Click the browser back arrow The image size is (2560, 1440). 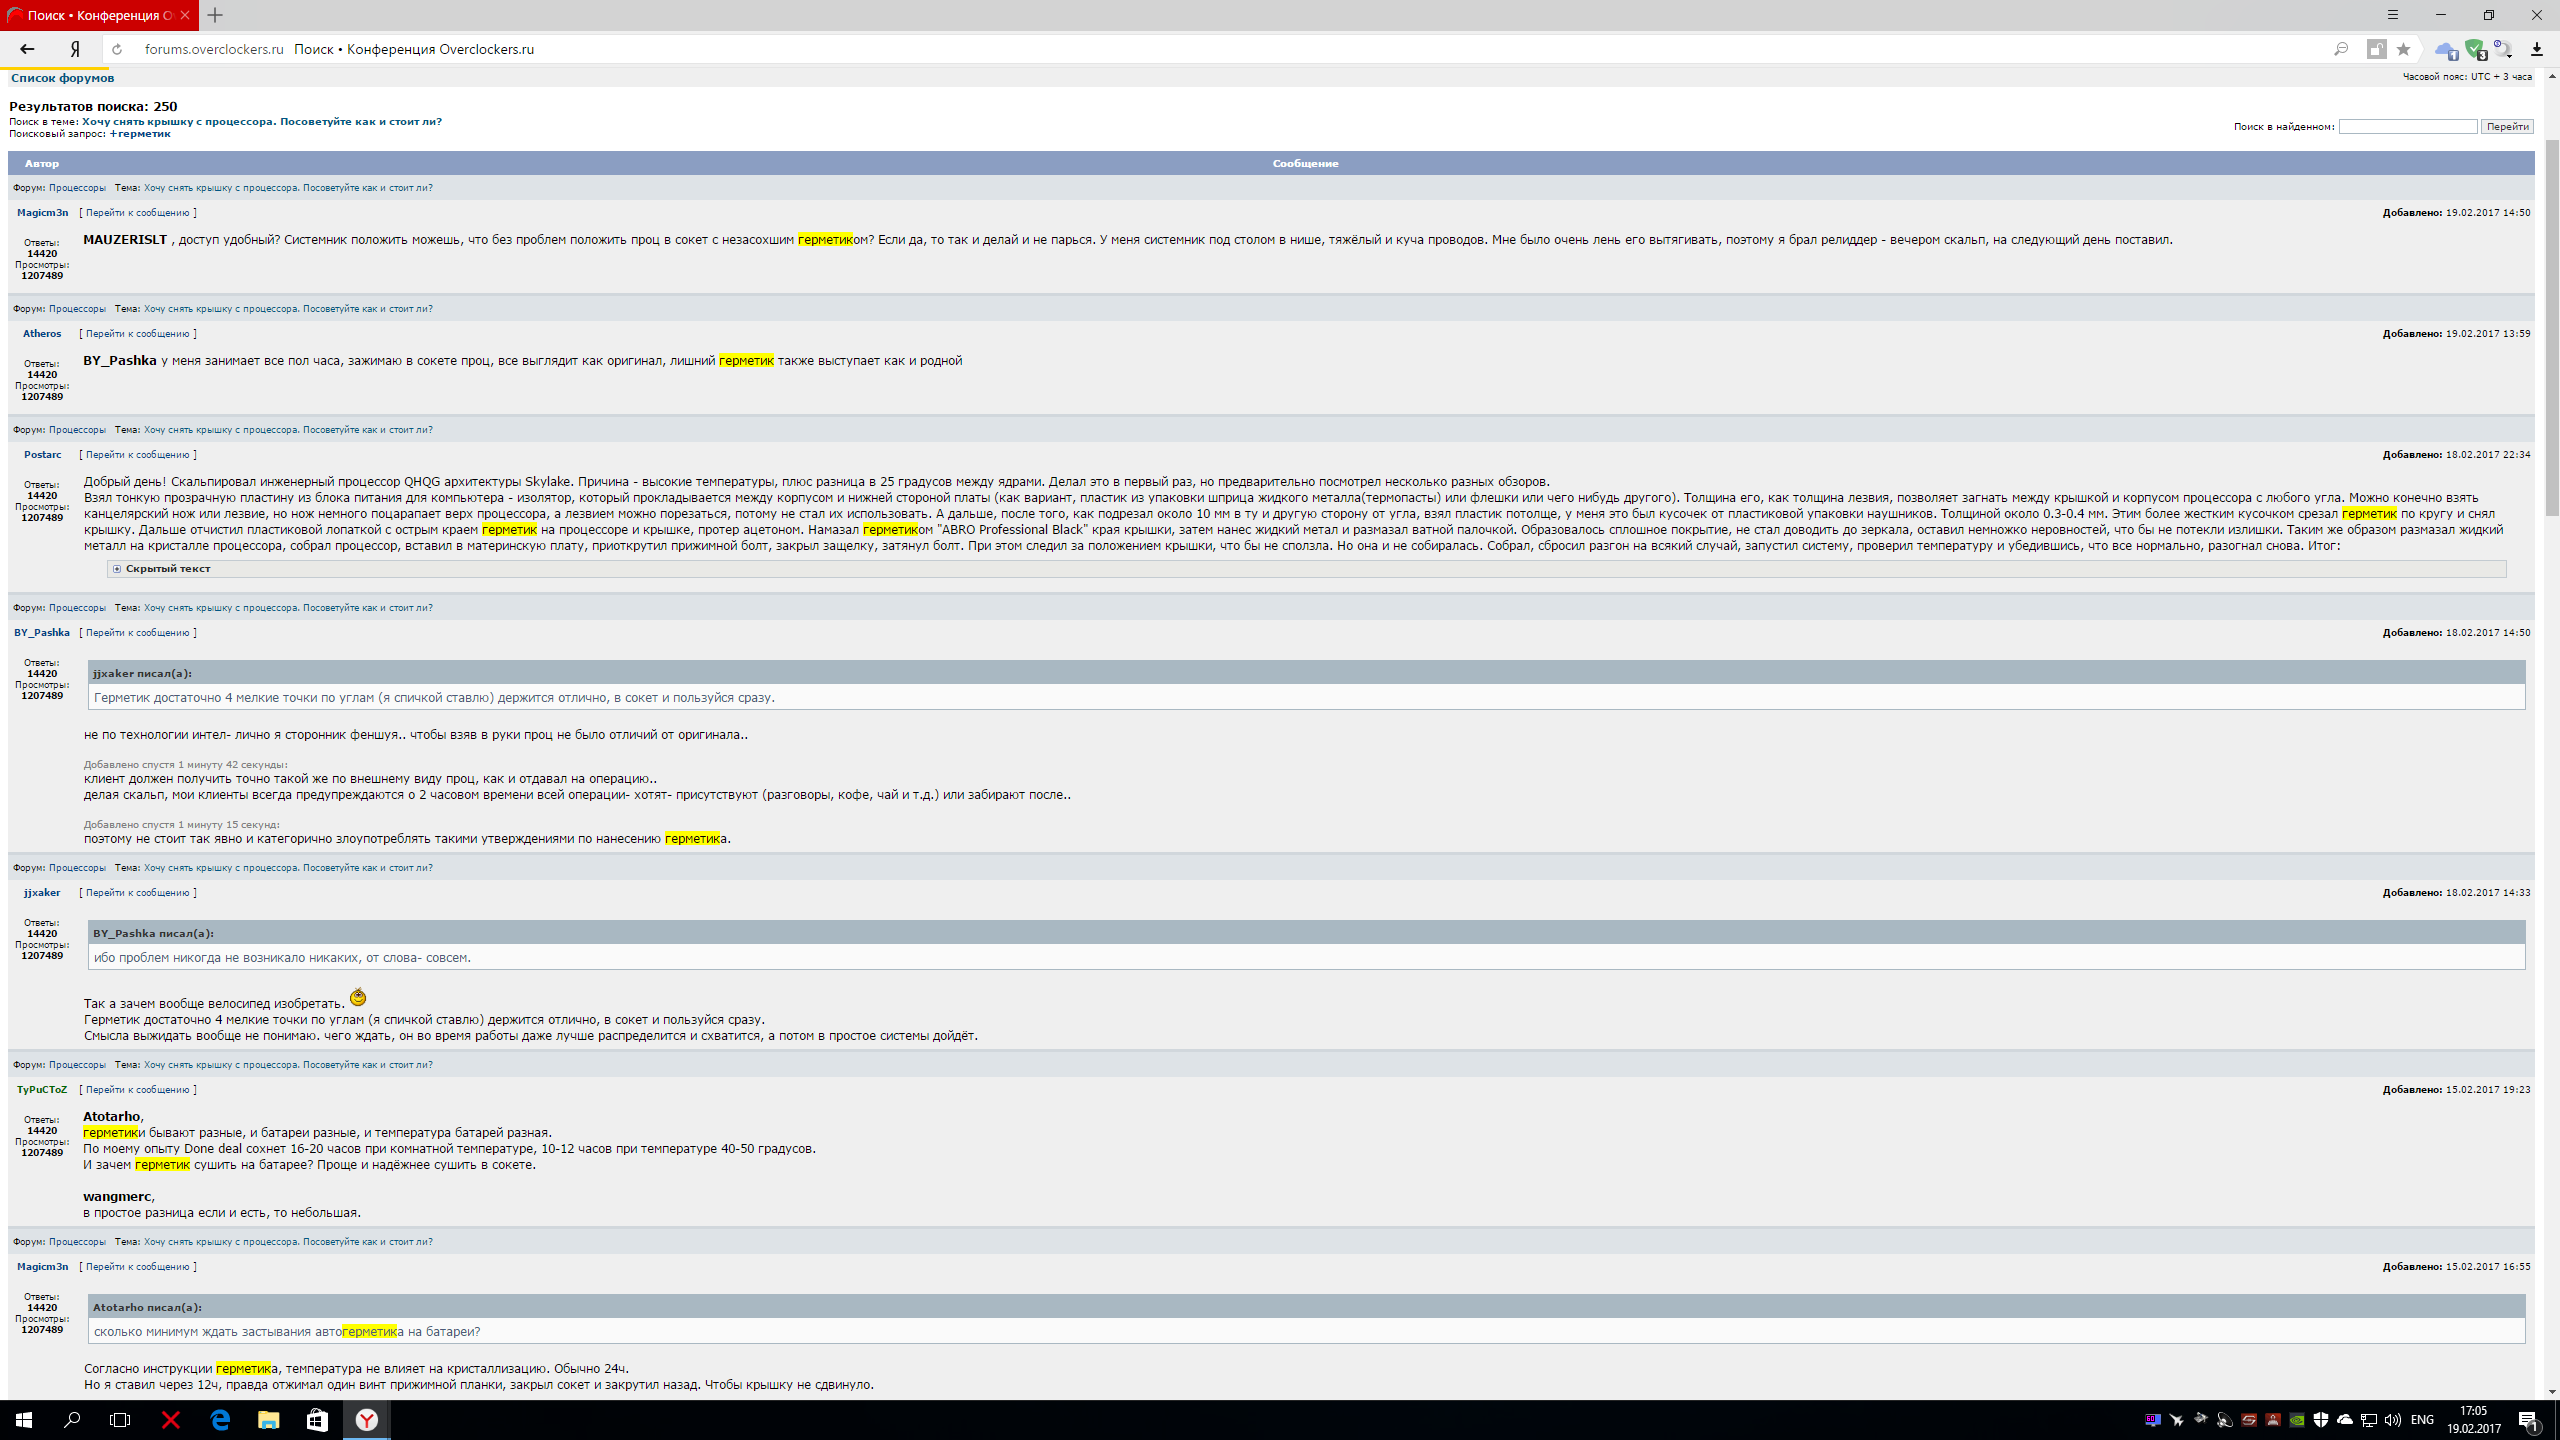click(x=27, y=49)
